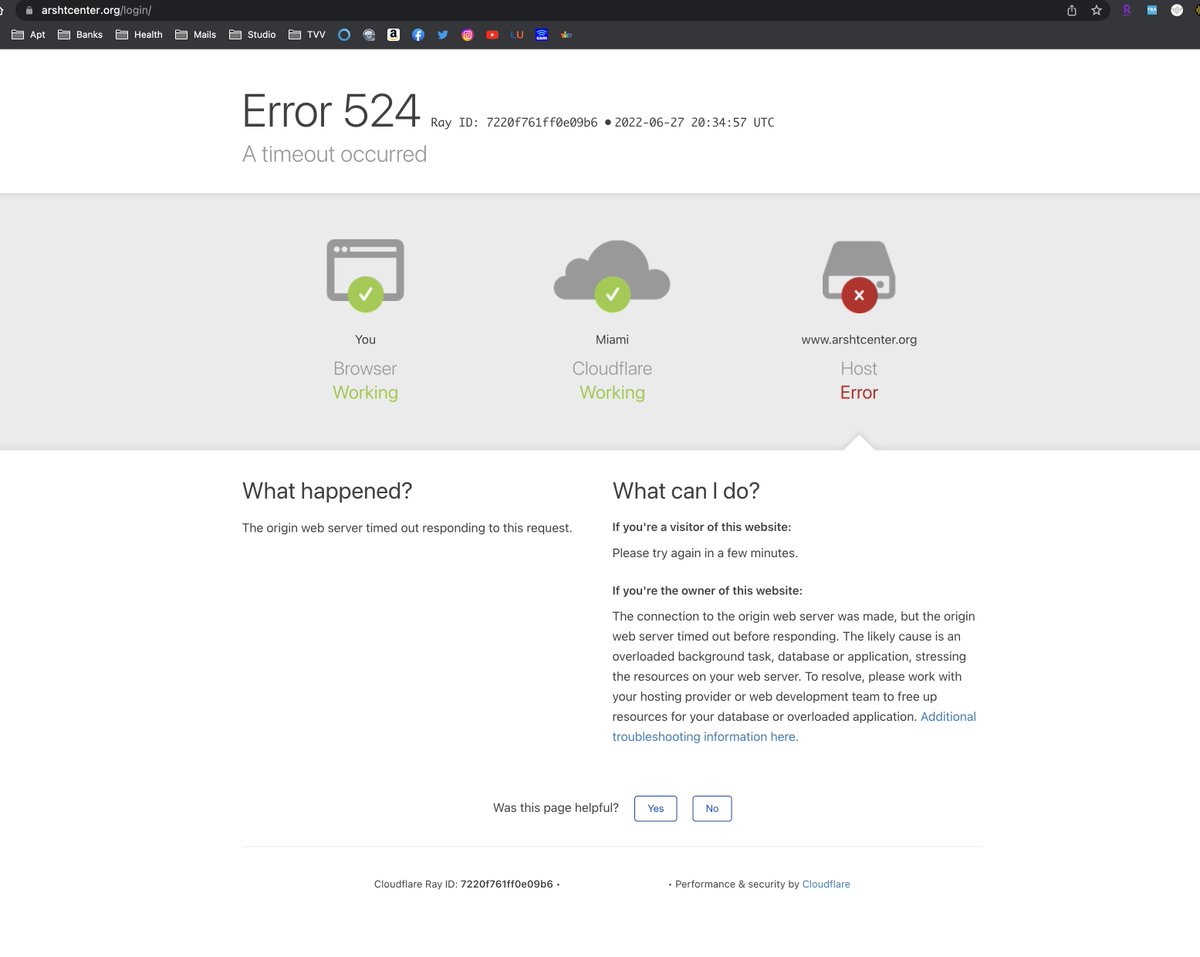Open the gray globe bookmark icon
The height and width of the screenshot is (957, 1200).
coord(369,34)
